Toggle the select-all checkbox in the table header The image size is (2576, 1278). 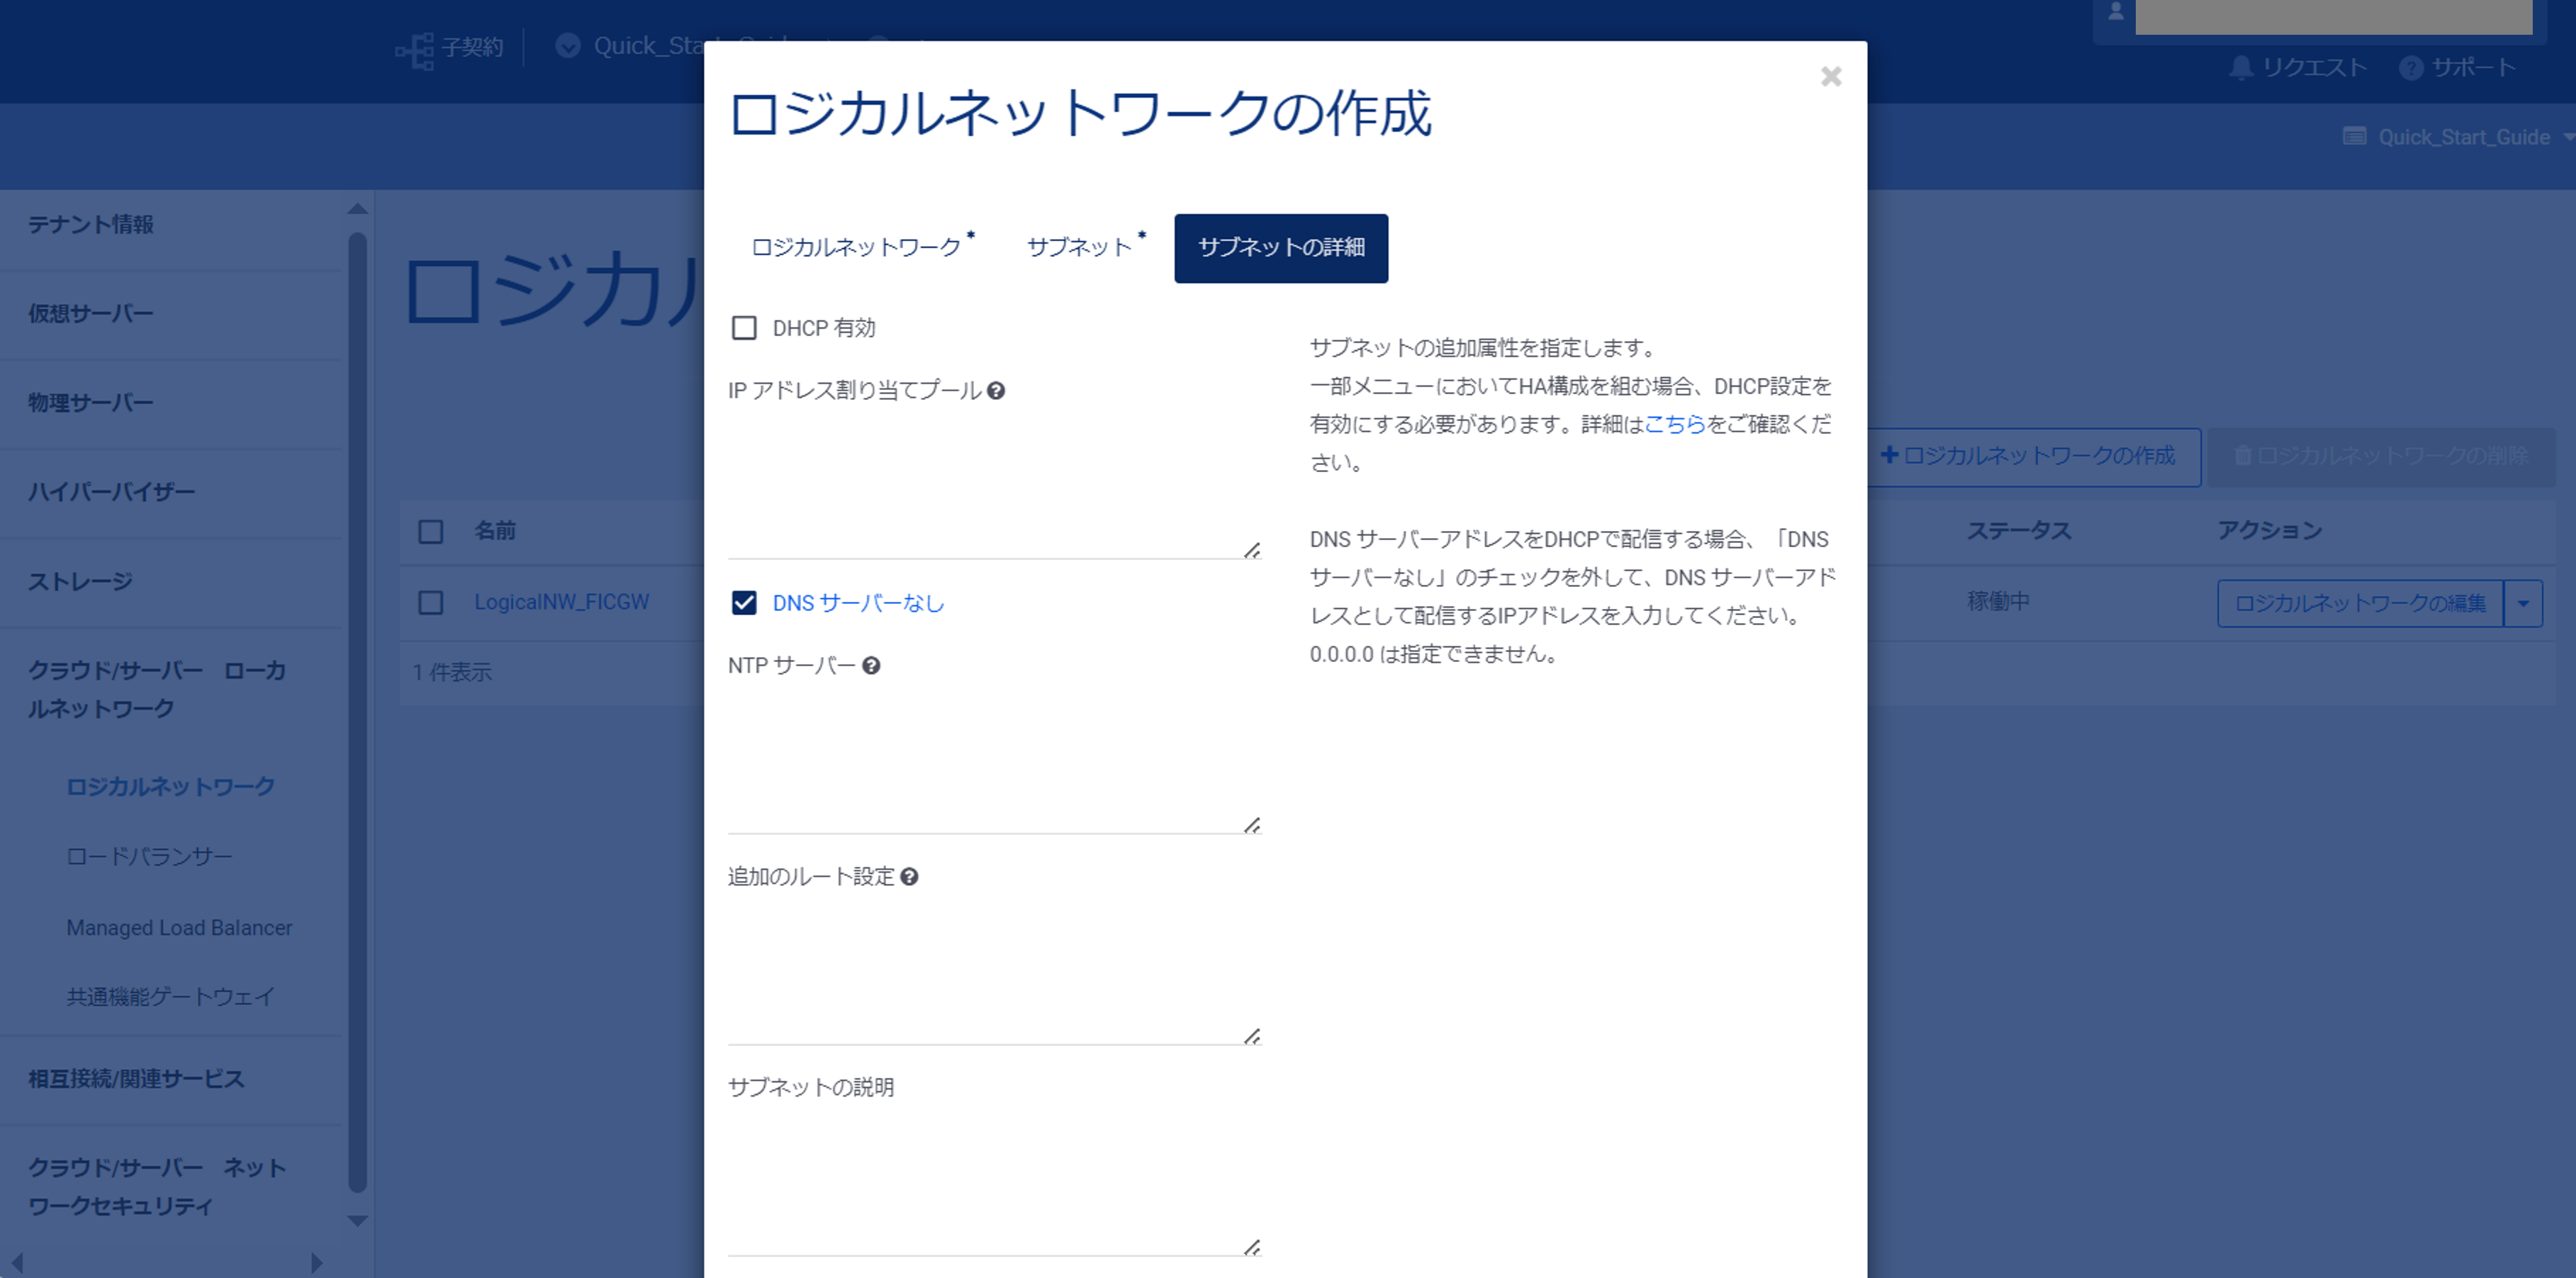pos(431,531)
